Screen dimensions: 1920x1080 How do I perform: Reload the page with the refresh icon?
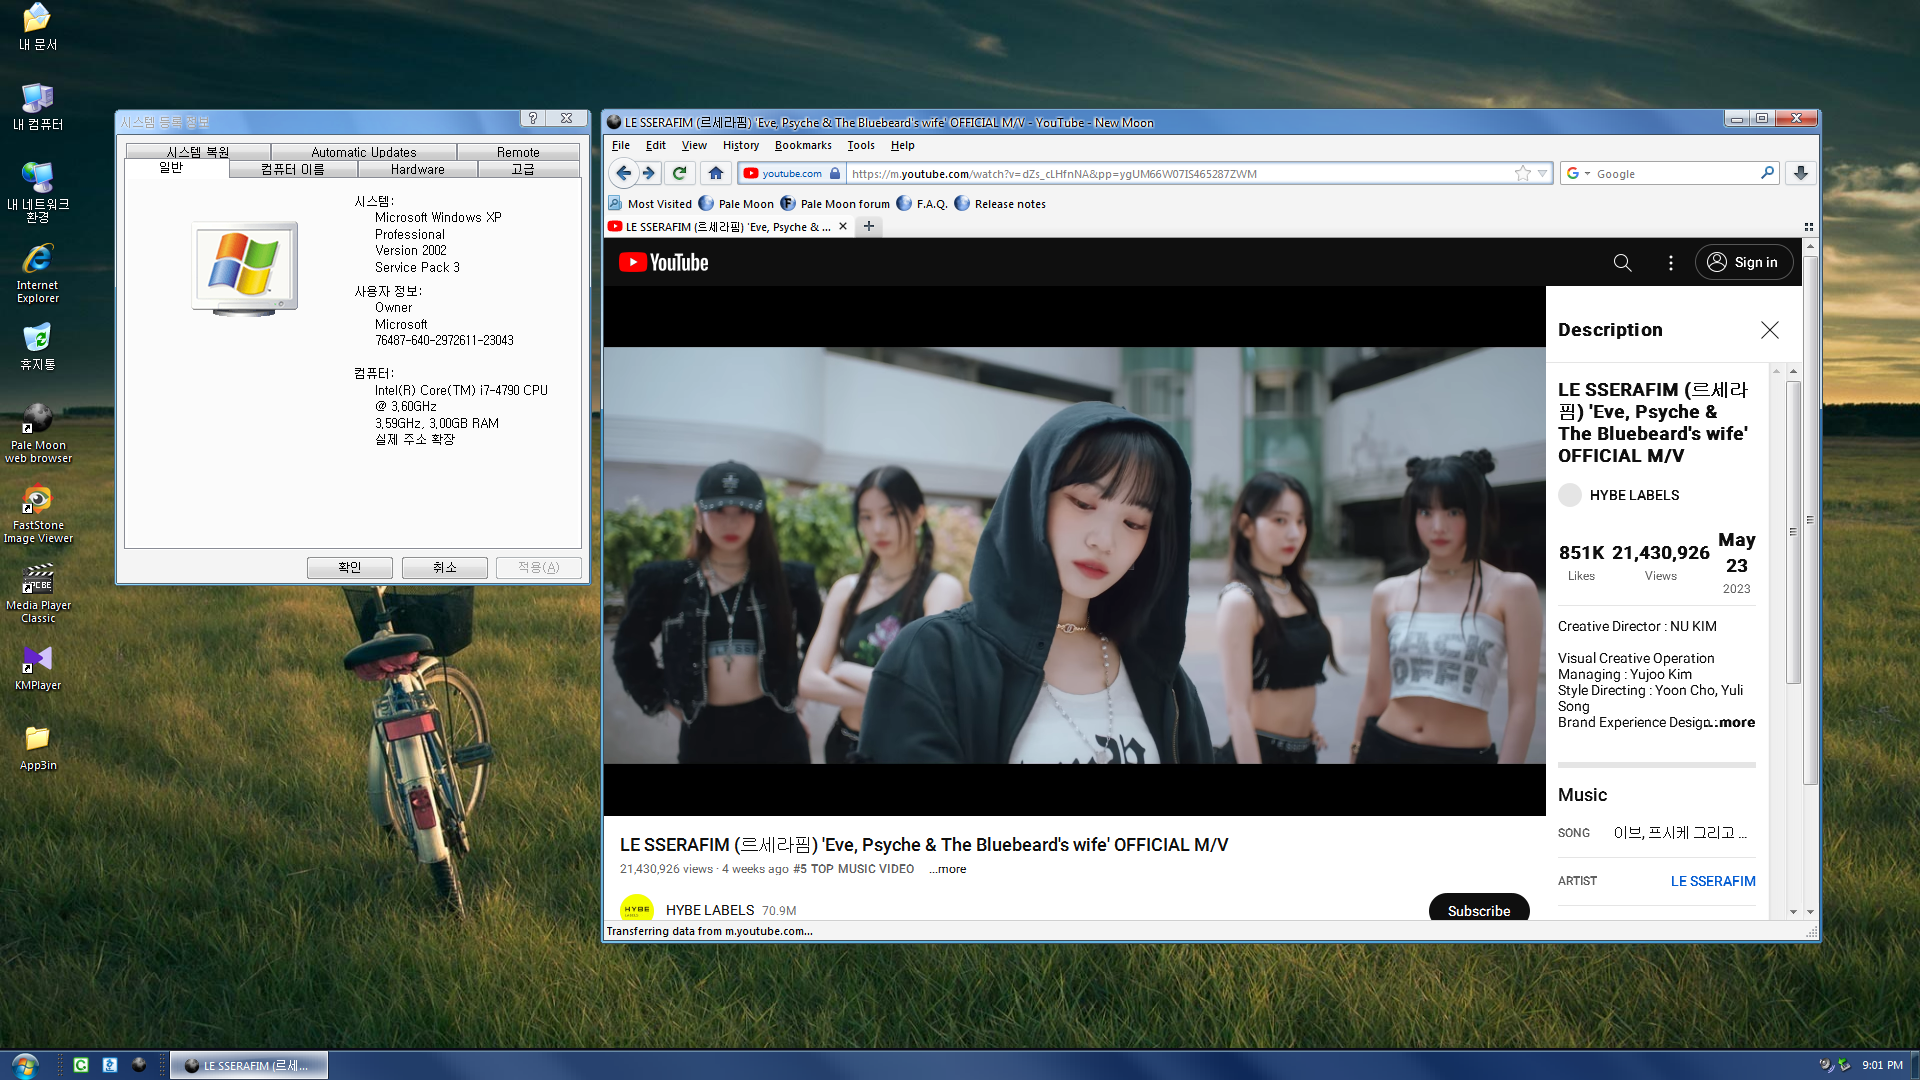tap(680, 173)
